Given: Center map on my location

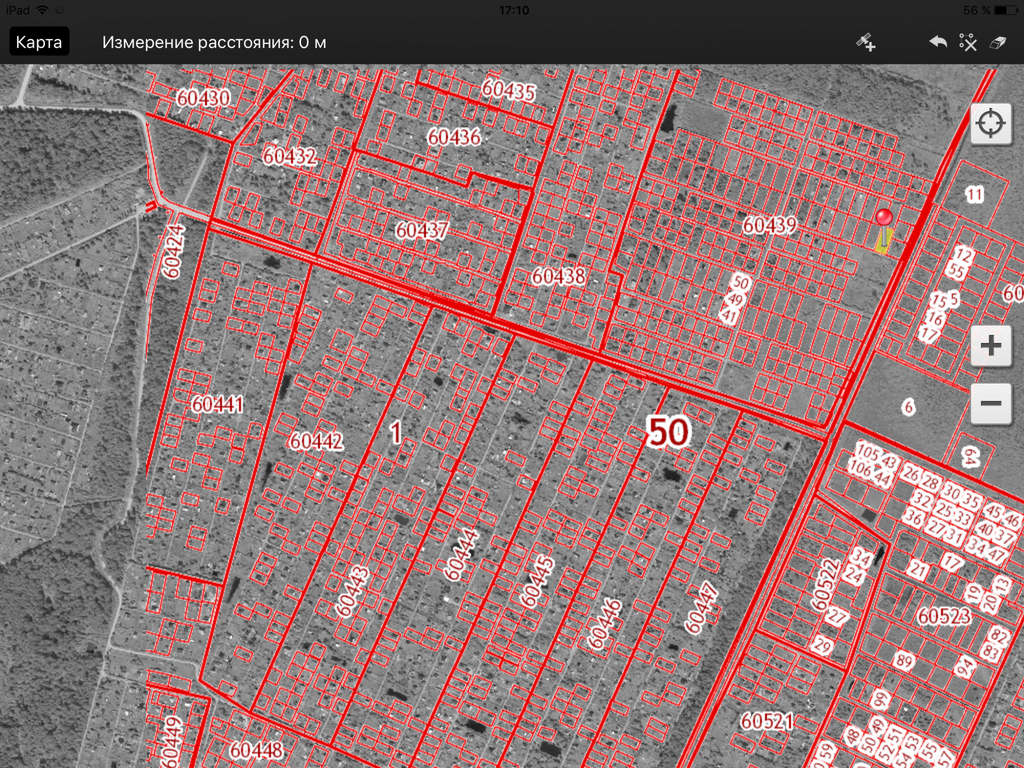Looking at the screenshot, I should (990, 125).
